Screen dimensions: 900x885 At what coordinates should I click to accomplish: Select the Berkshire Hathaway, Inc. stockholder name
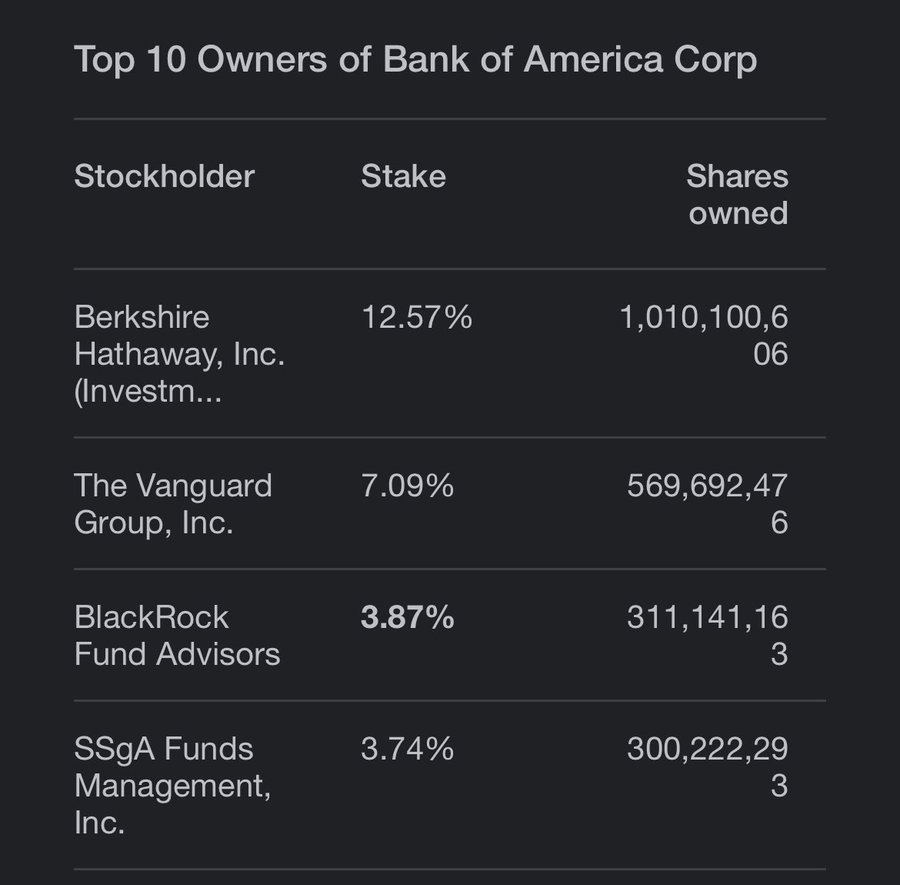tap(179, 354)
